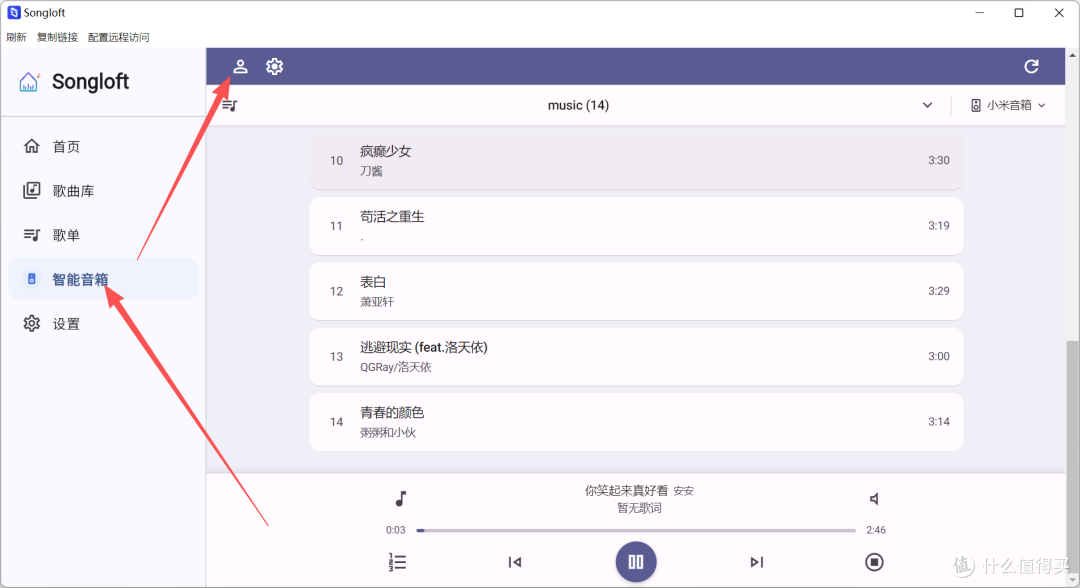Maximize the Songloft window

pos(1019,12)
